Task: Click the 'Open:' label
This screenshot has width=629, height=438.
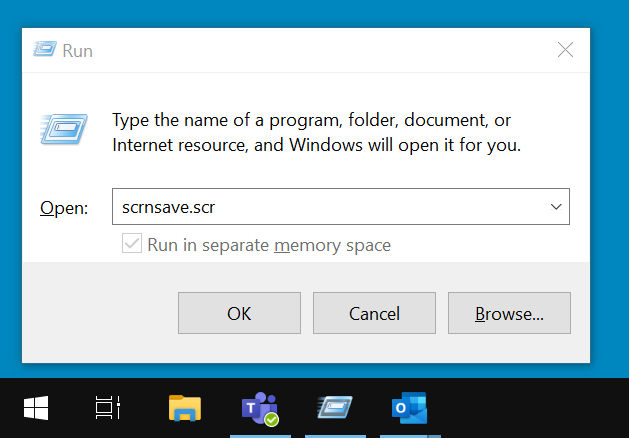Action: tap(64, 208)
